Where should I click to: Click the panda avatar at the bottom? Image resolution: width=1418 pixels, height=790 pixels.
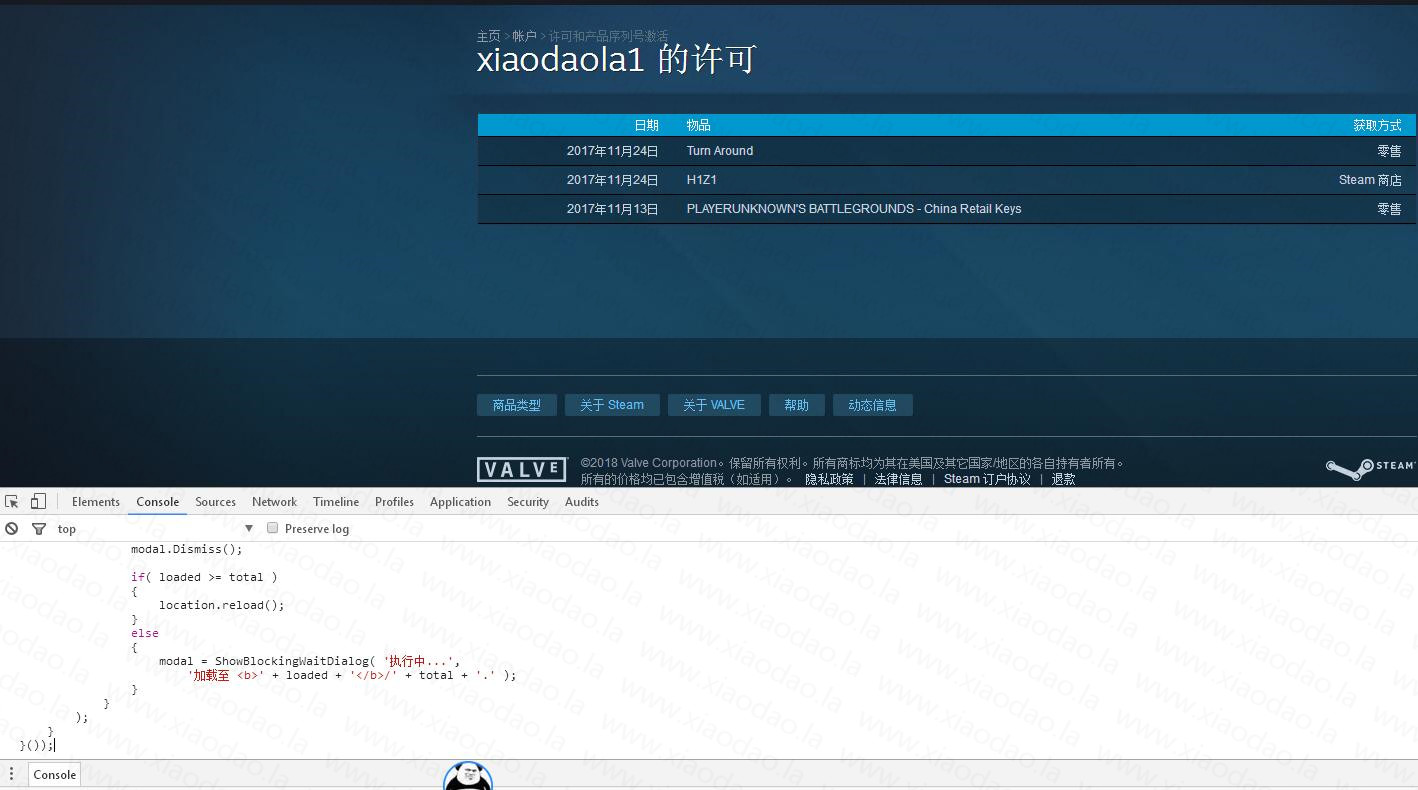point(468,776)
